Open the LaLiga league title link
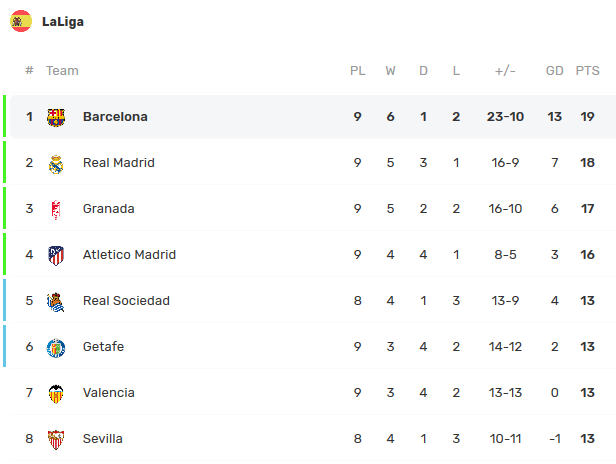The height and width of the screenshot is (464, 616). (63, 21)
